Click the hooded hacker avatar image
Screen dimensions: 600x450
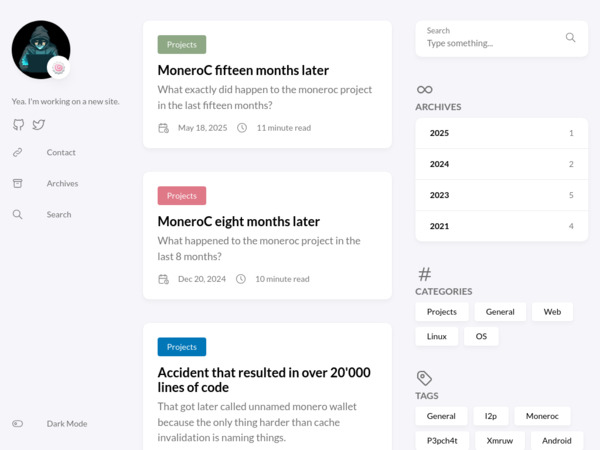coord(41,50)
